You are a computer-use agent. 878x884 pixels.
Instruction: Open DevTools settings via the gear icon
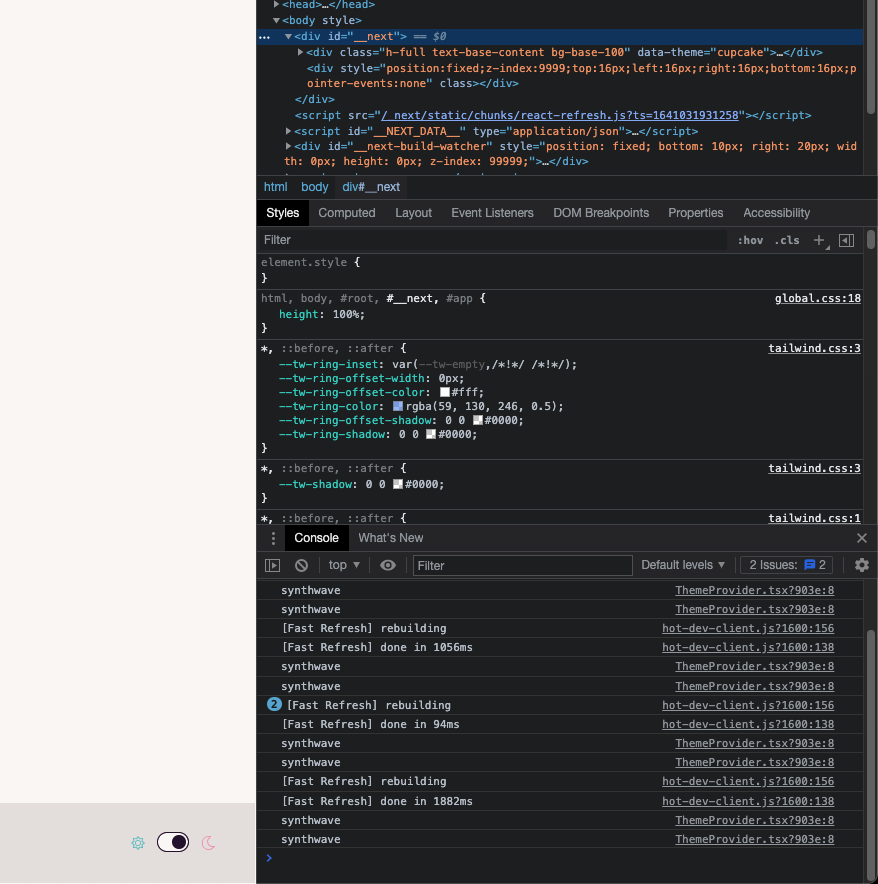[x=861, y=565]
